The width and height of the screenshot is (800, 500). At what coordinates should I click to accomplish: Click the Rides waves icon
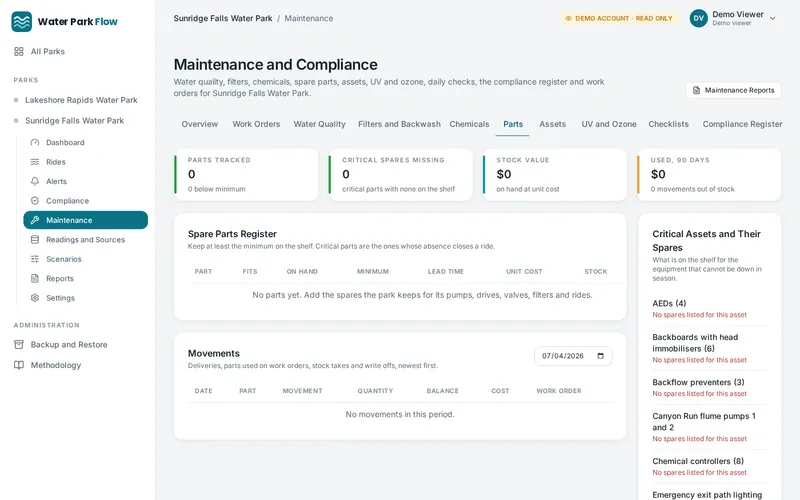coord(35,162)
